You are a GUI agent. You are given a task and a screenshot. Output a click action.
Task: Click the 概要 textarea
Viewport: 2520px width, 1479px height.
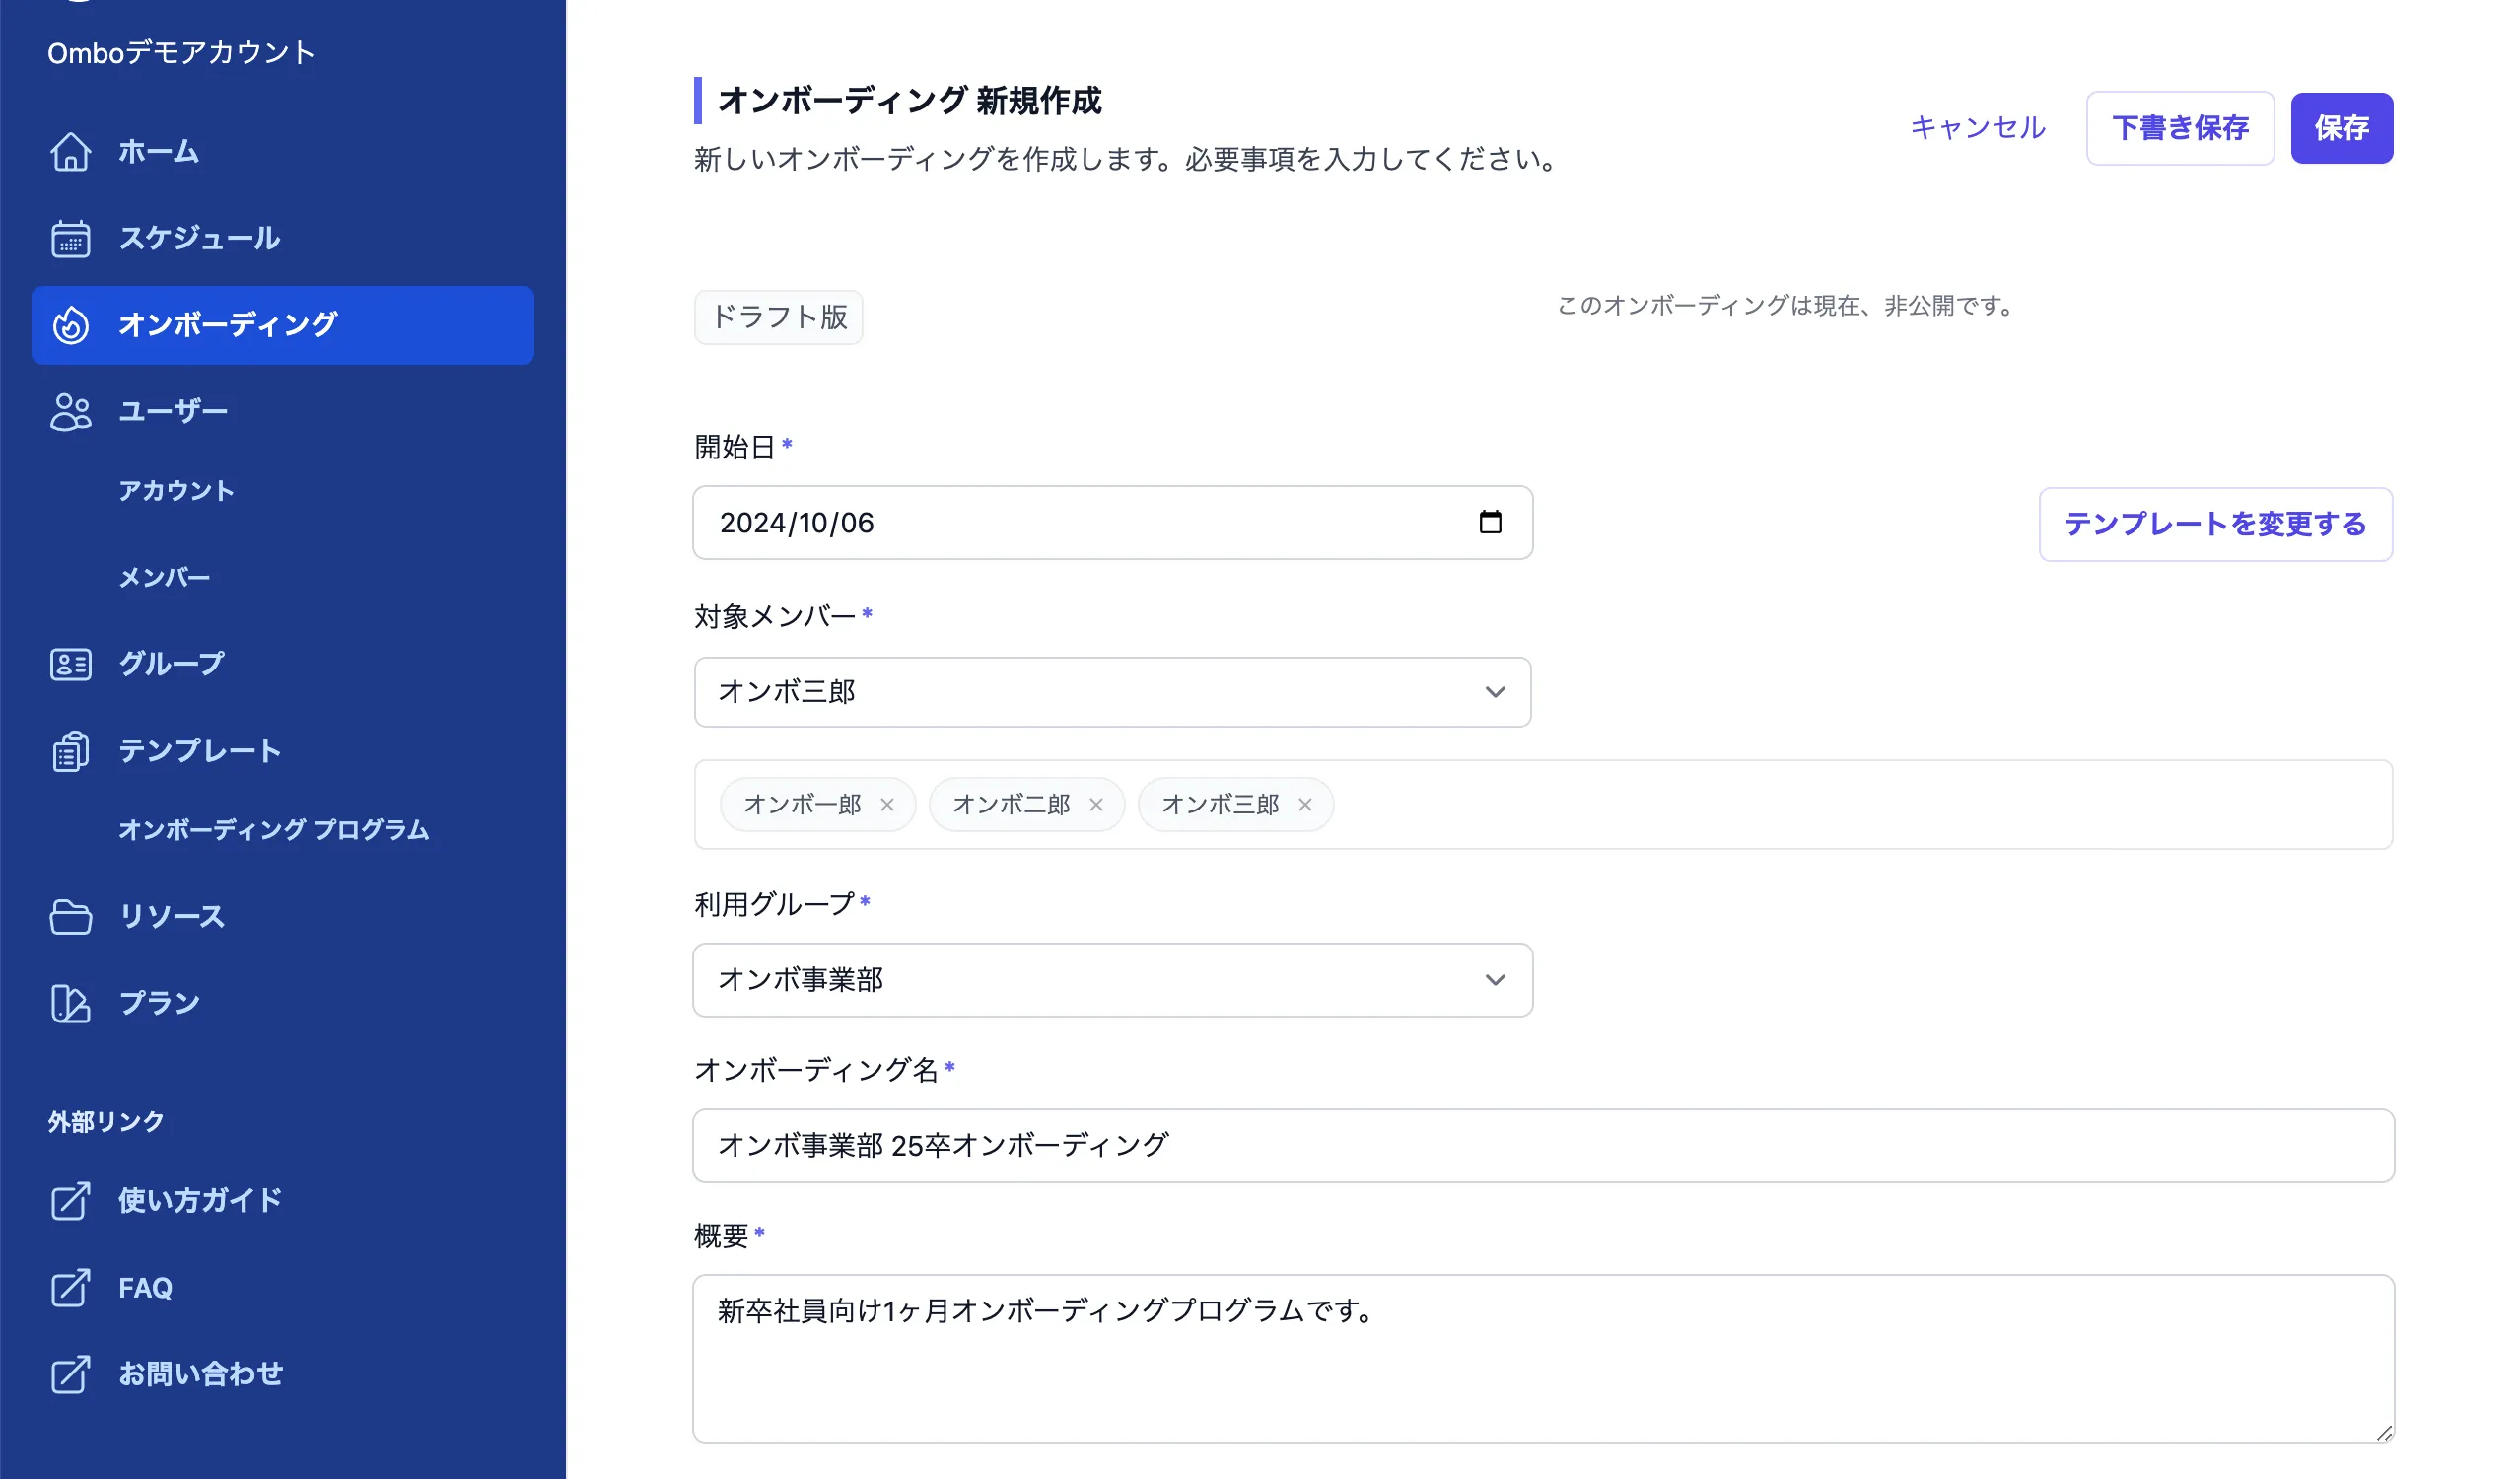pos(1543,1358)
